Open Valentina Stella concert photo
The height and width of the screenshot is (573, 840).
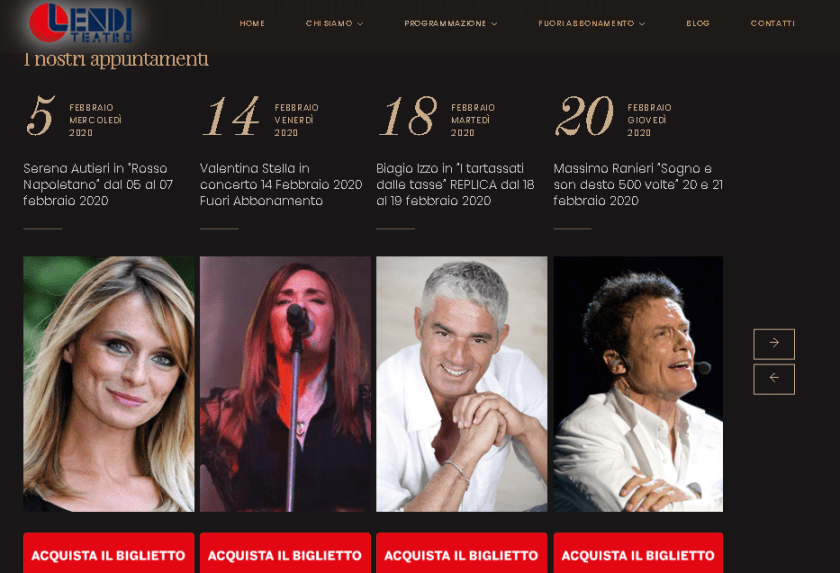coord(285,383)
